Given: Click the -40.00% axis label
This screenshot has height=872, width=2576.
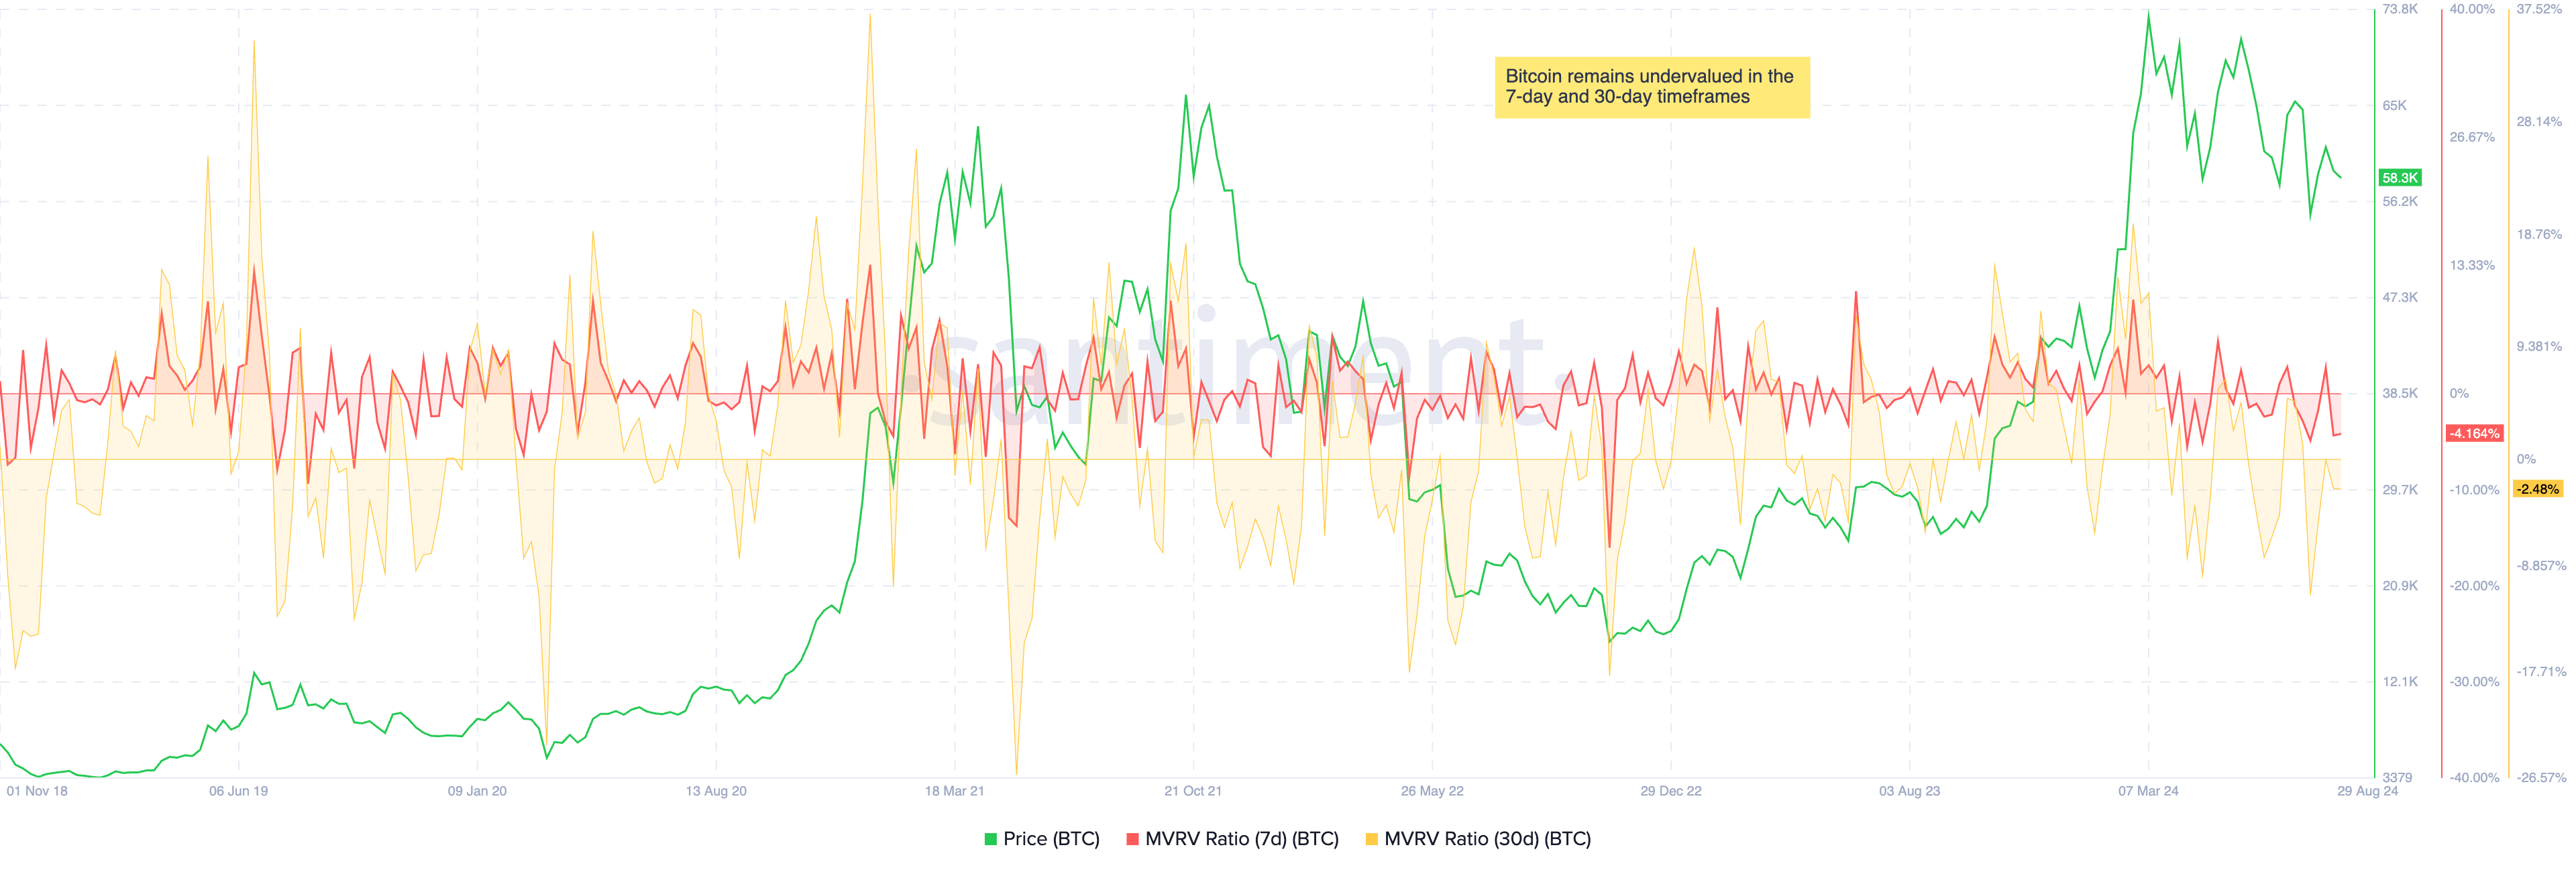Looking at the screenshot, I should [2474, 777].
